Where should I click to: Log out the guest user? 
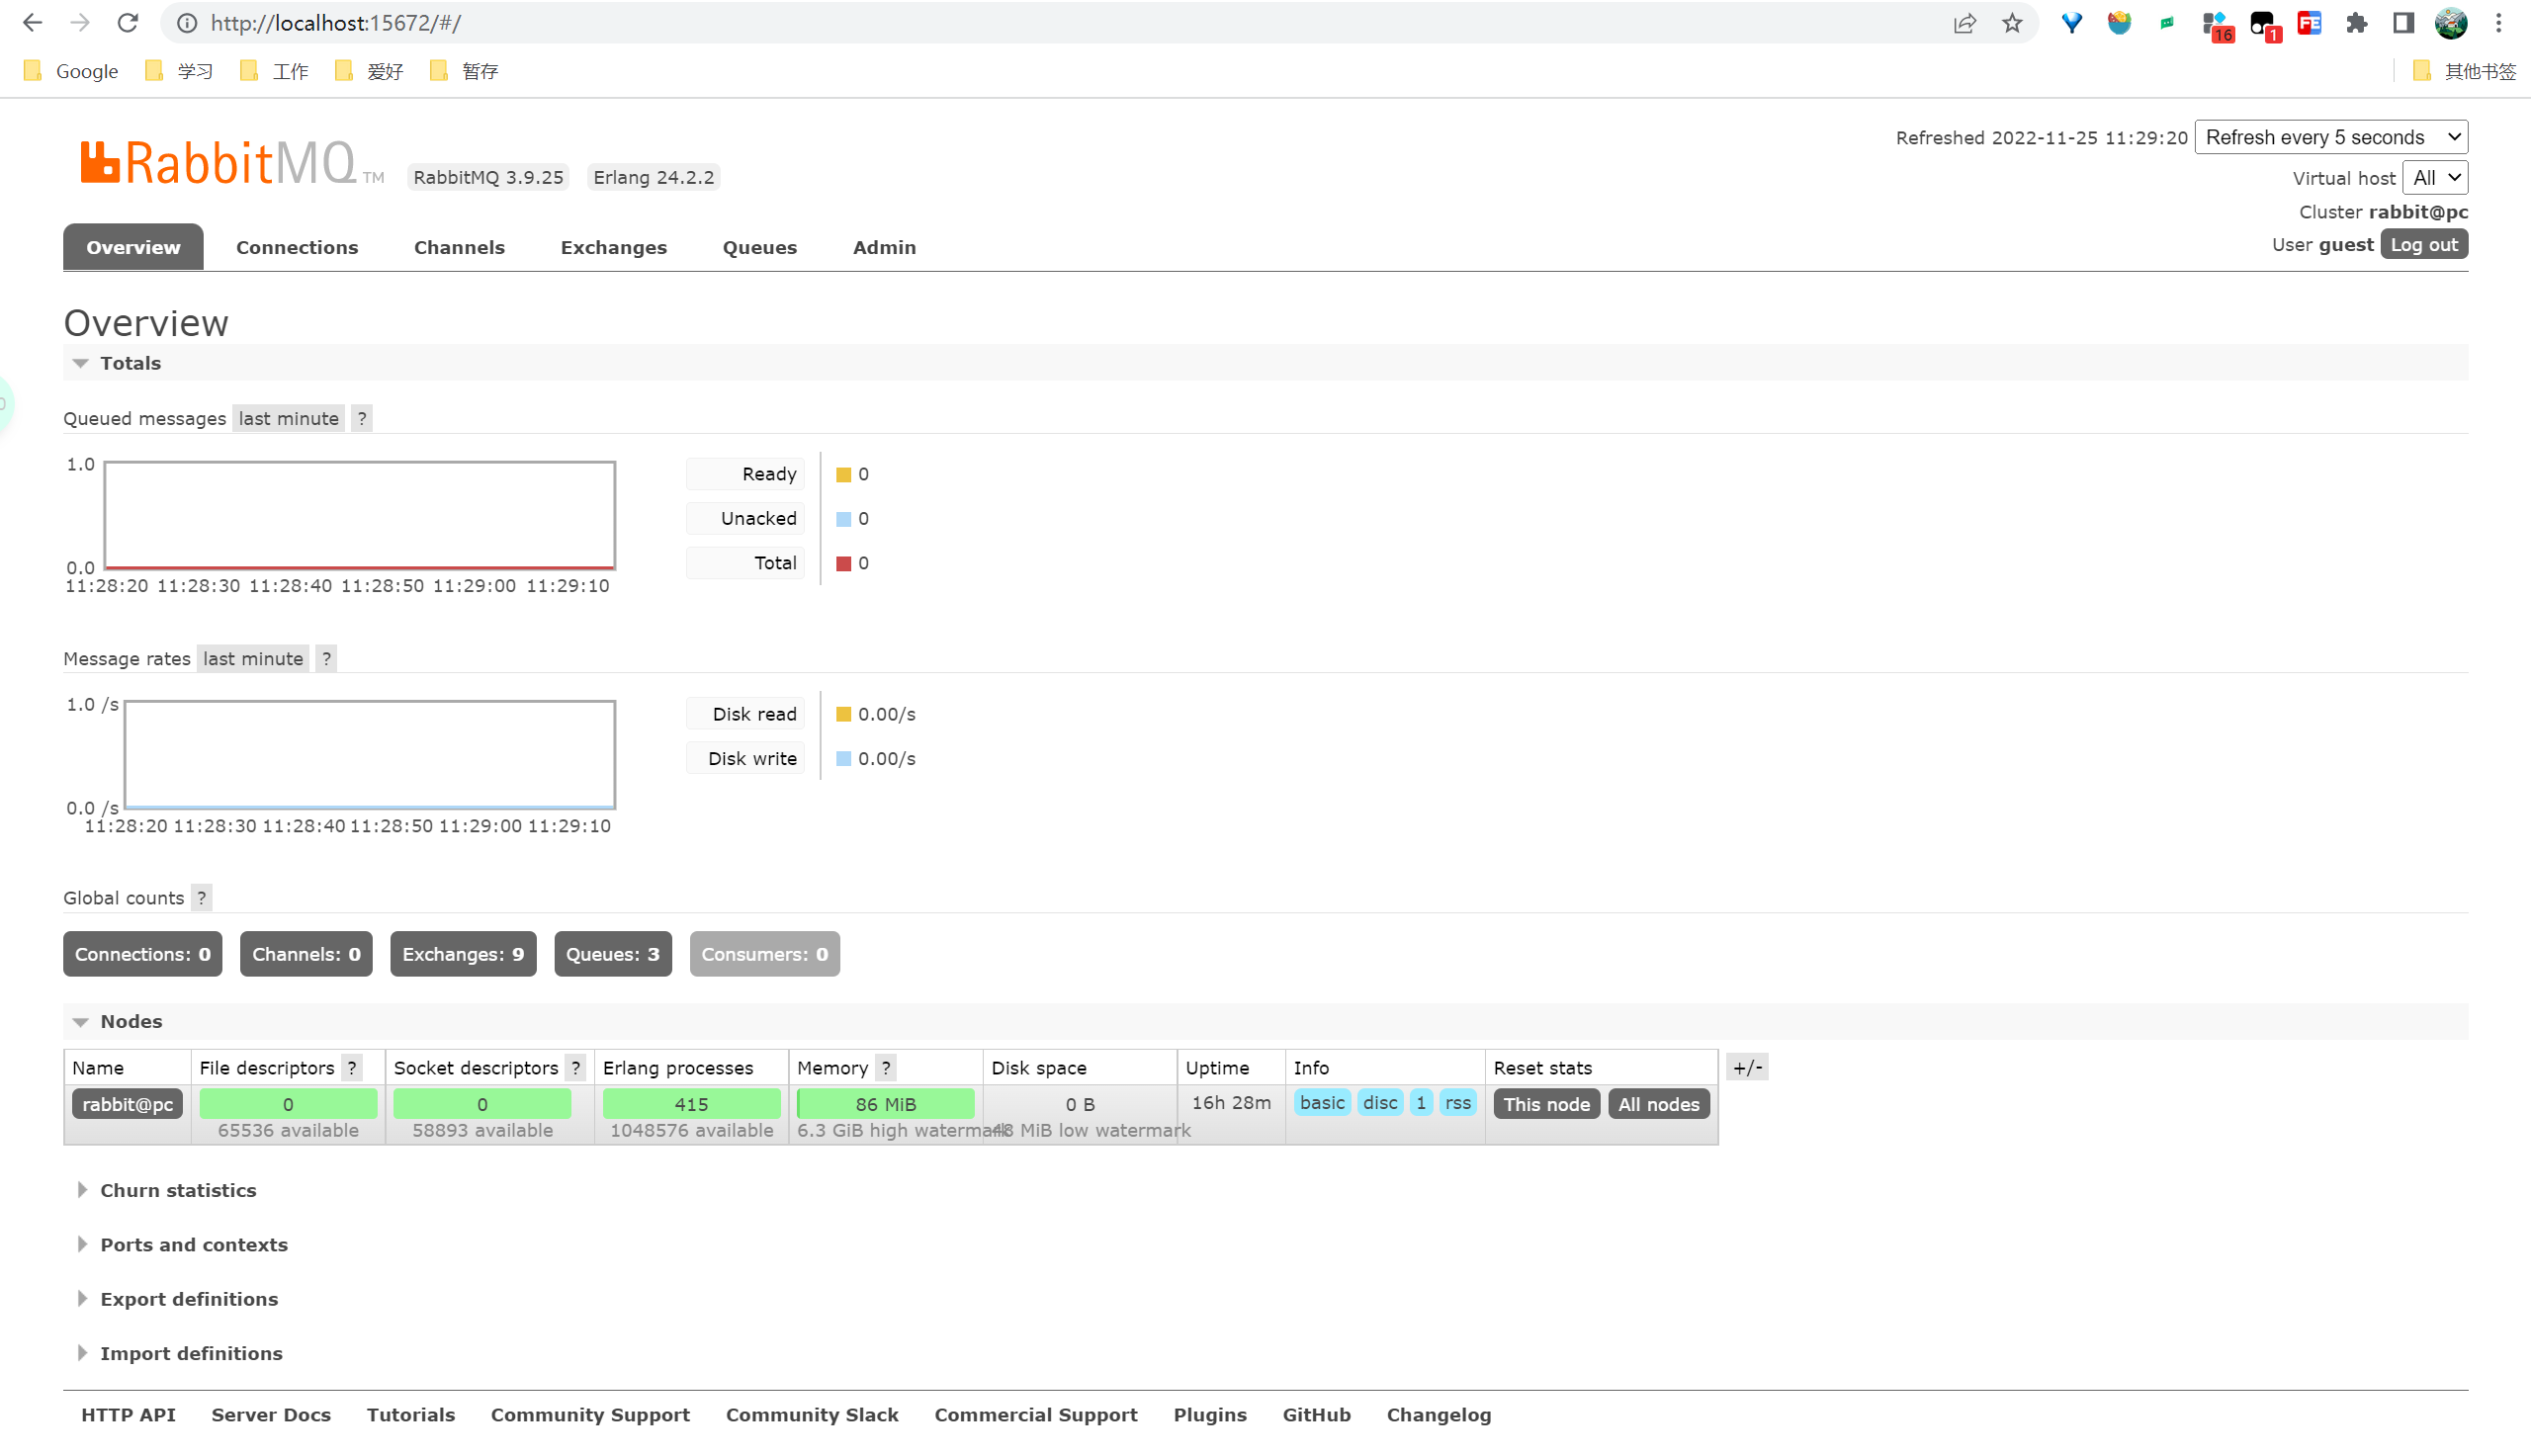pyautogui.click(x=2424, y=245)
